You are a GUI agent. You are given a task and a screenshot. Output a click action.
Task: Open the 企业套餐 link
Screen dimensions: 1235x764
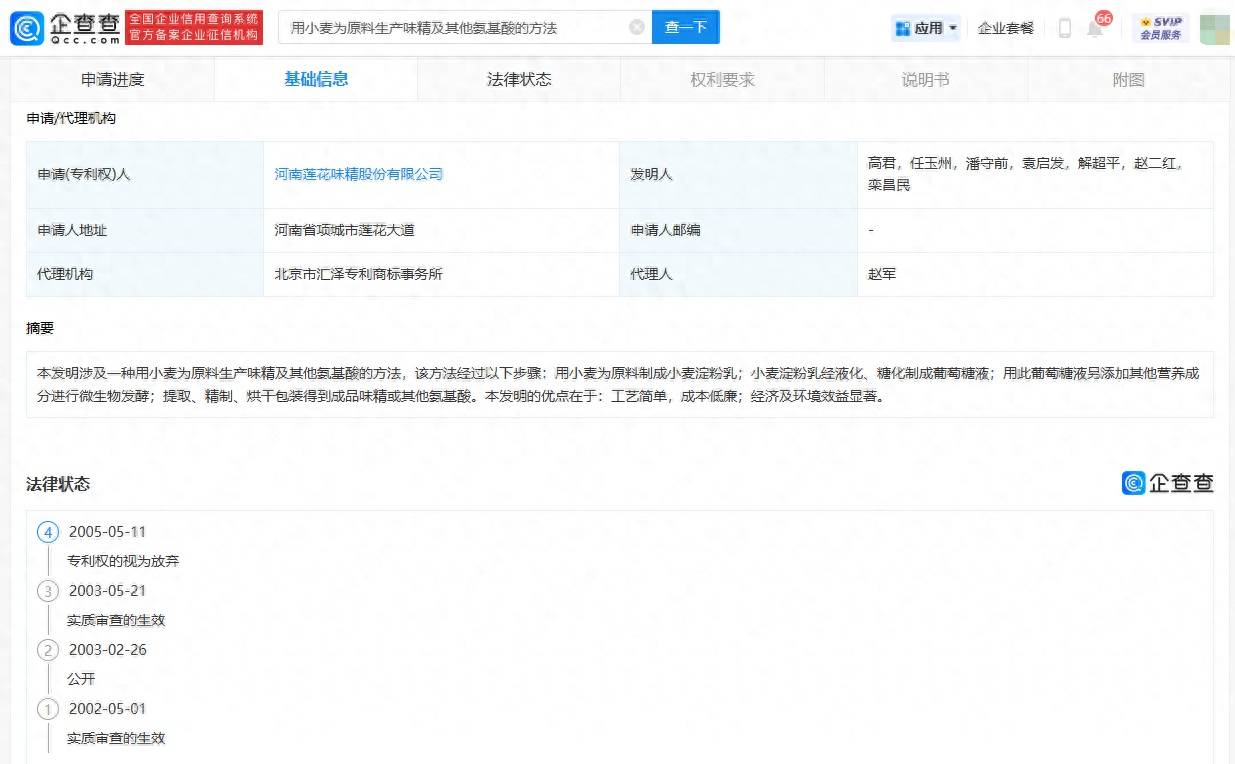pos(1006,28)
